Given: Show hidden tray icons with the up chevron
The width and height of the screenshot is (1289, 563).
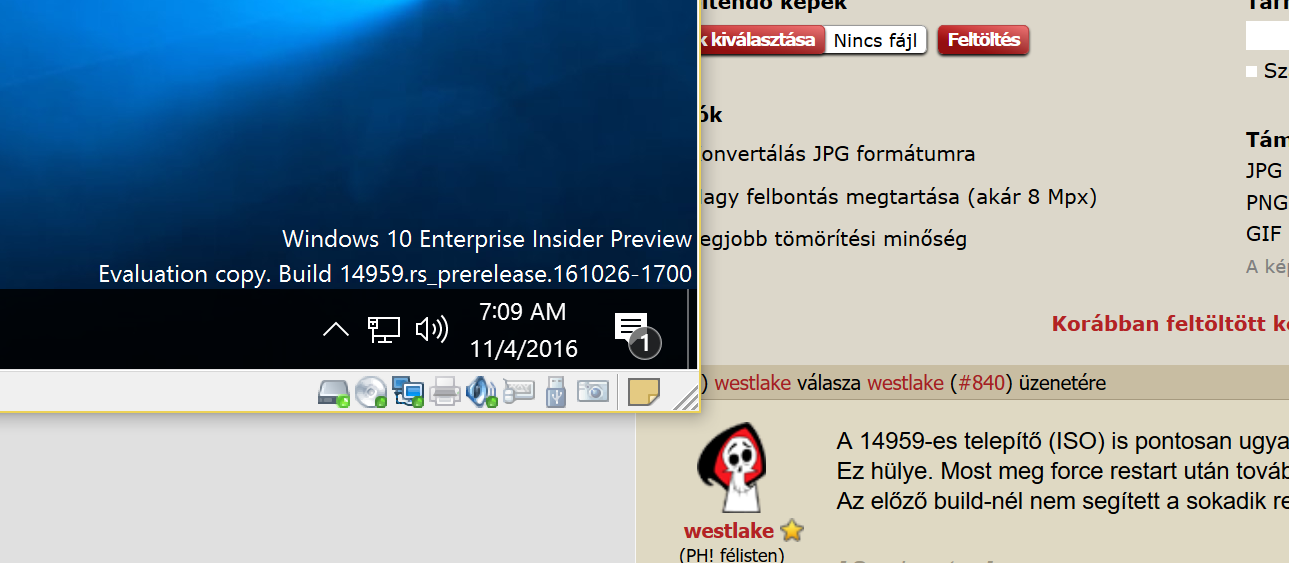Looking at the screenshot, I should (x=336, y=329).
